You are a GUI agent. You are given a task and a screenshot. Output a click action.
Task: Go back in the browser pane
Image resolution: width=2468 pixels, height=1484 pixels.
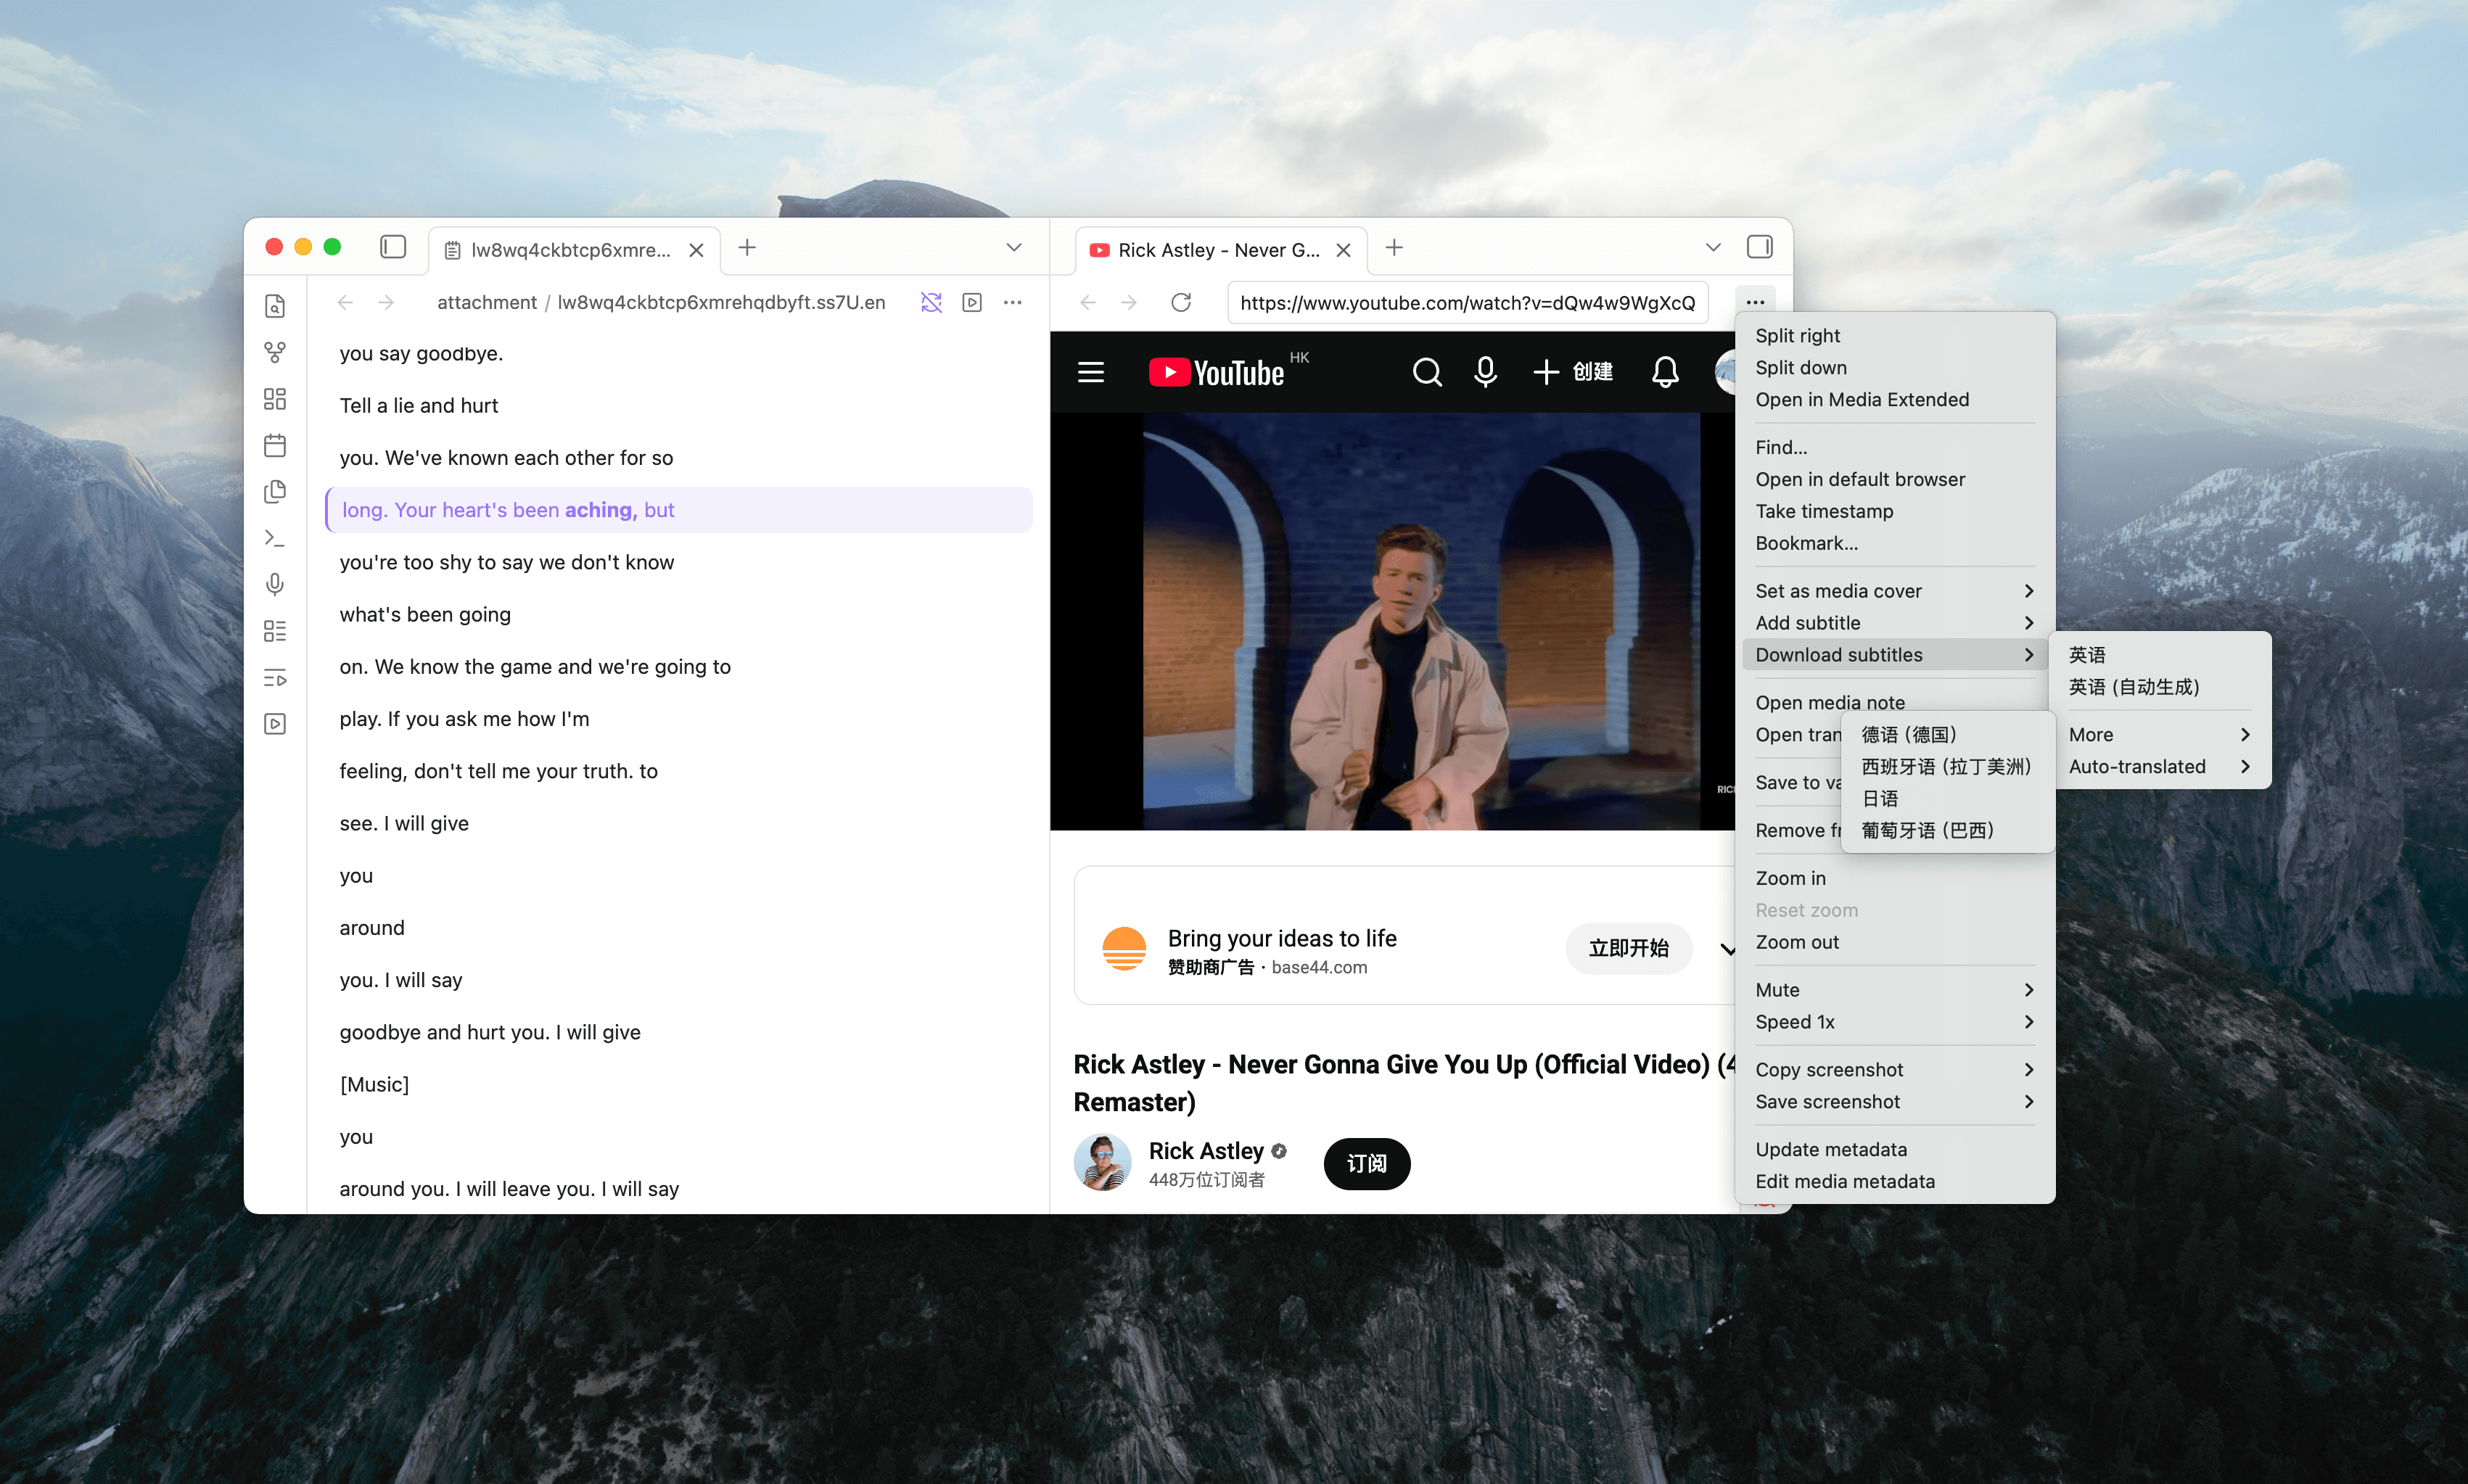click(1088, 302)
